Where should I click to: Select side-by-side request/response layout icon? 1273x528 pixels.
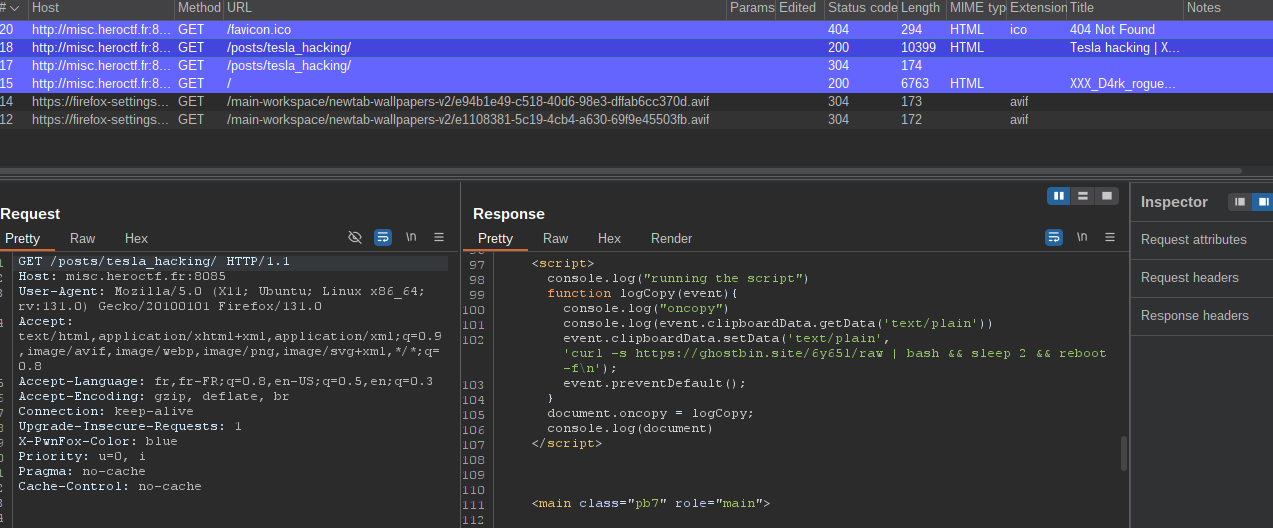click(x=1059, y=196)
